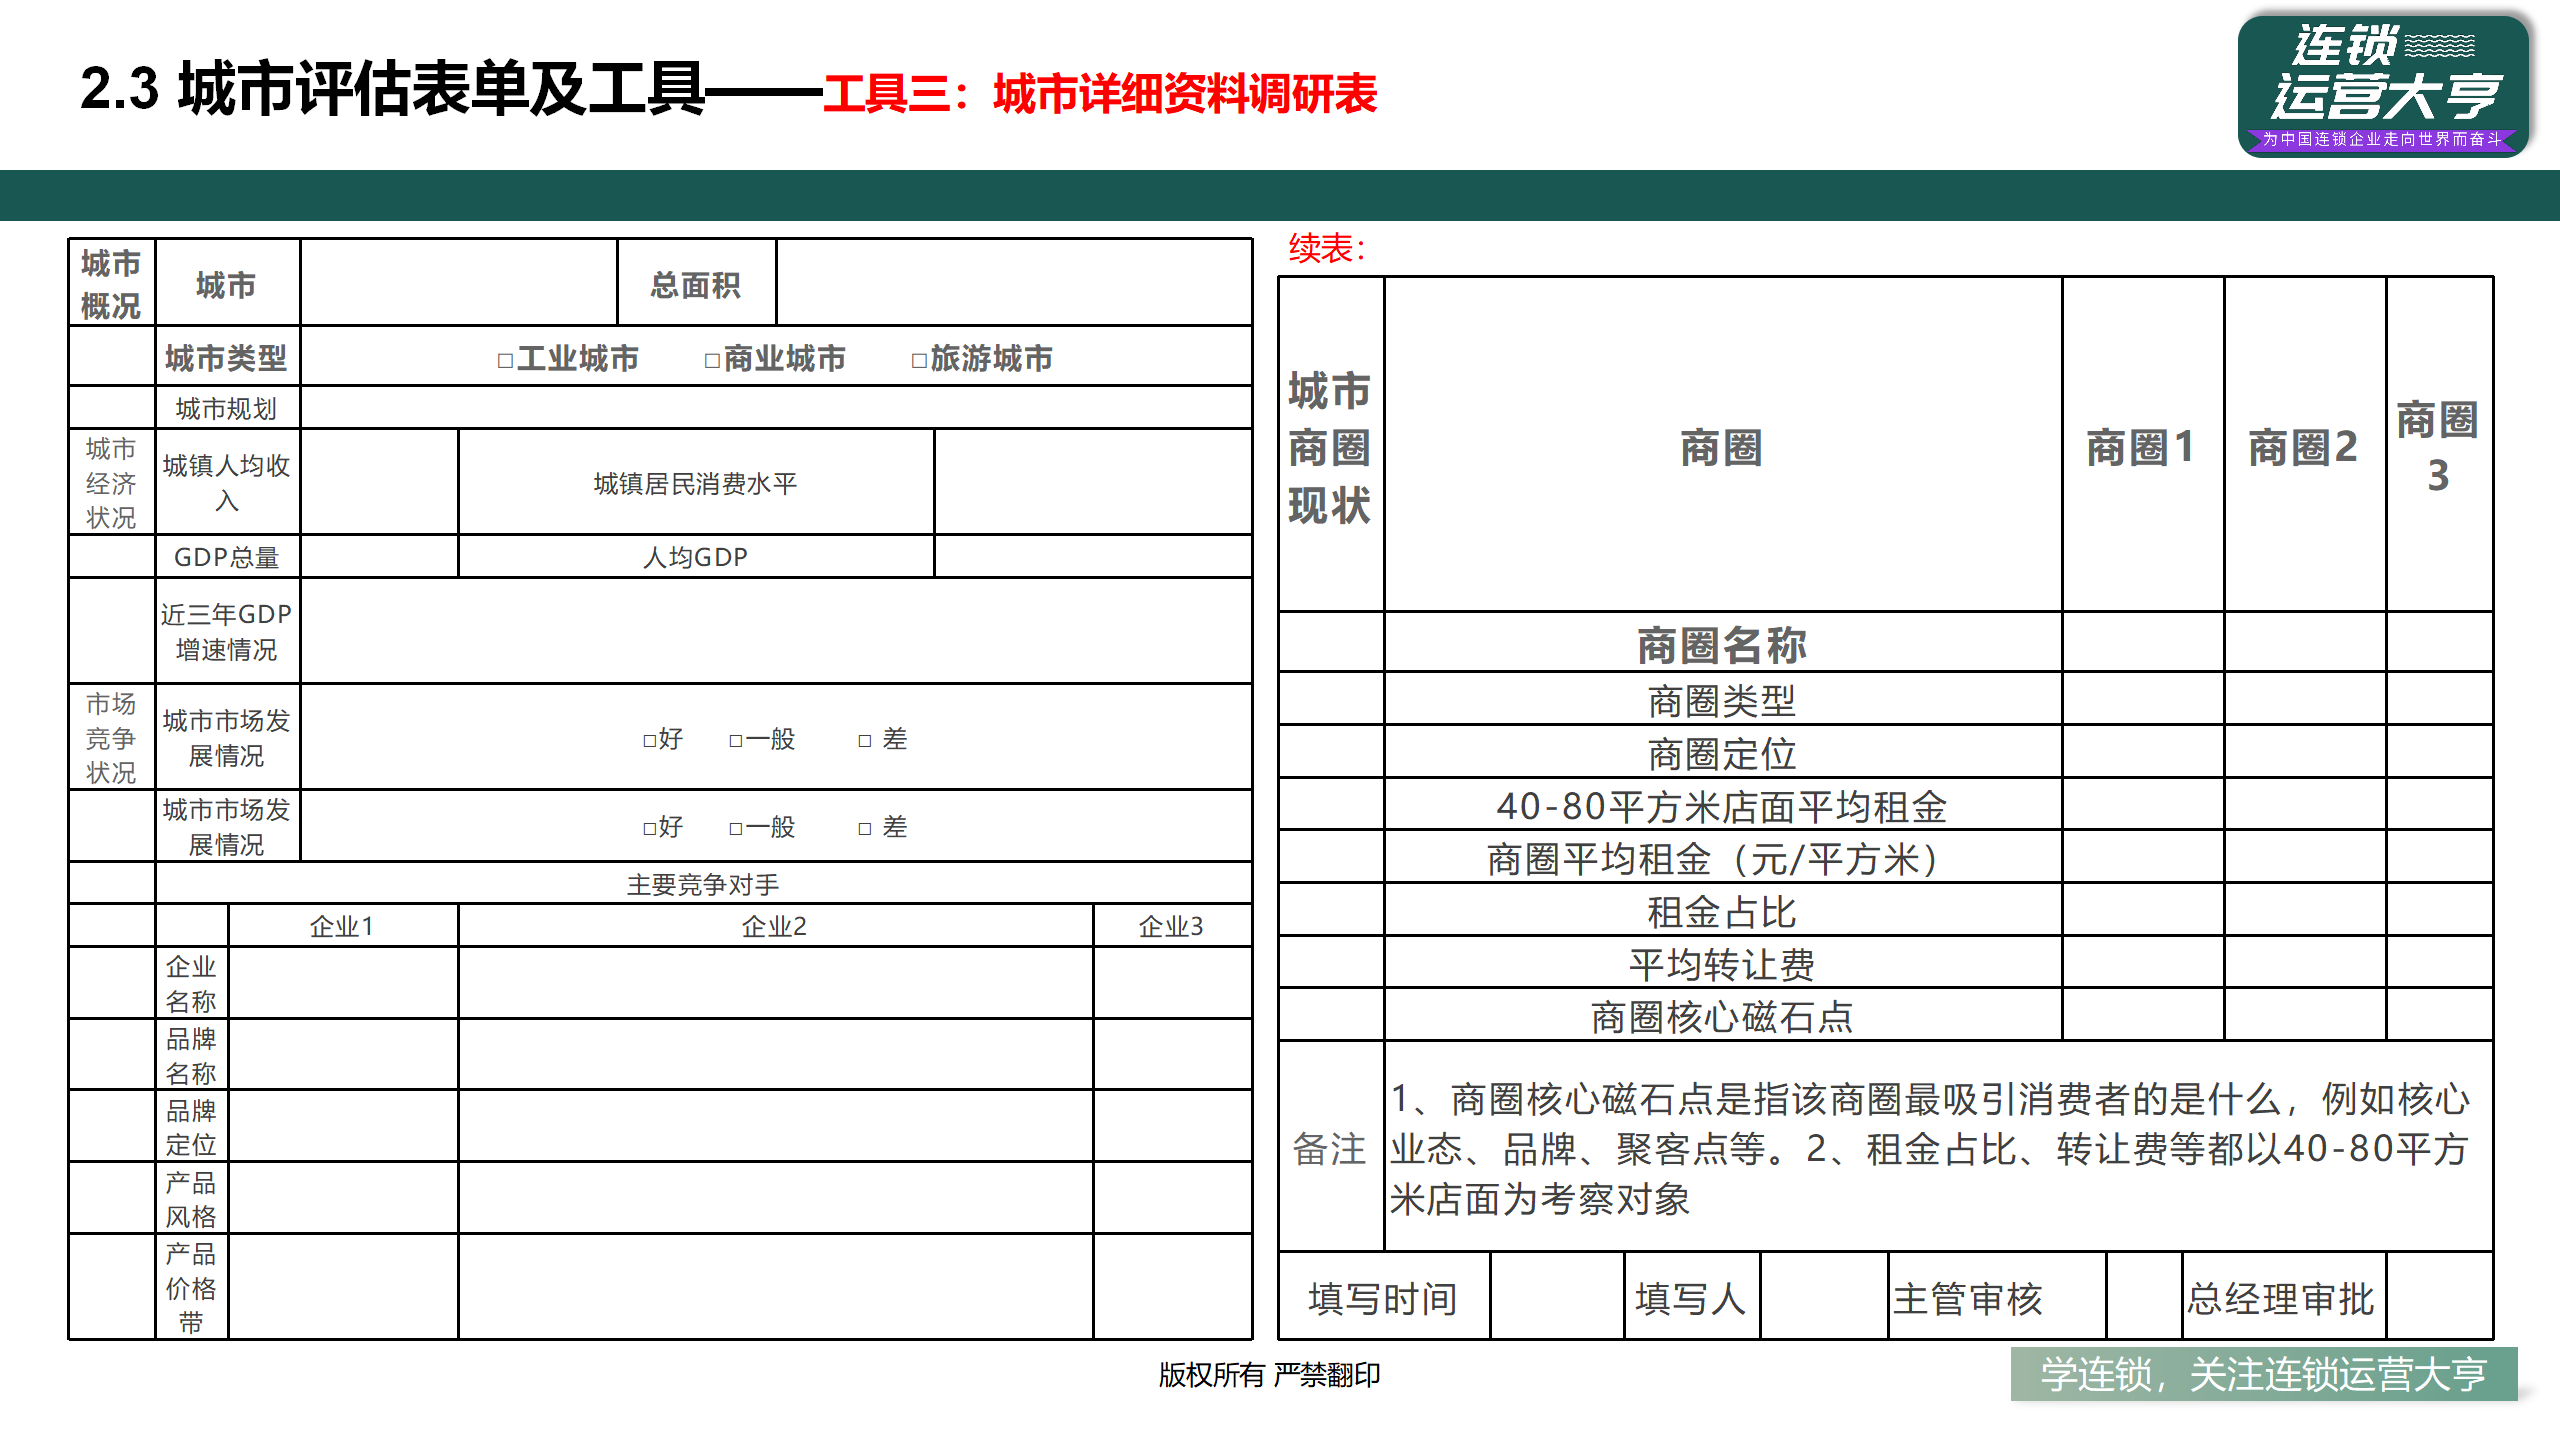Click the 企业名称 row label
This screenshot has width=2560, height=1440.
[191, 983]
